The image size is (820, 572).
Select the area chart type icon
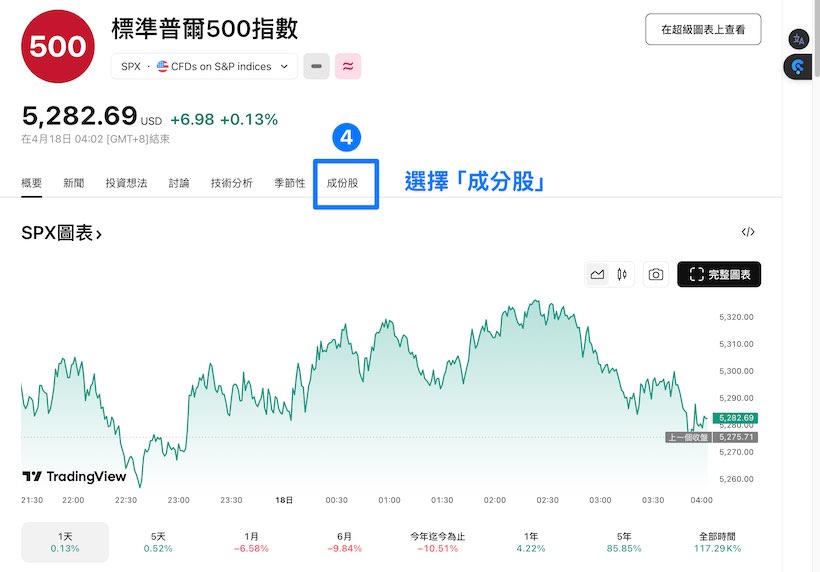(x=597, y=274)
